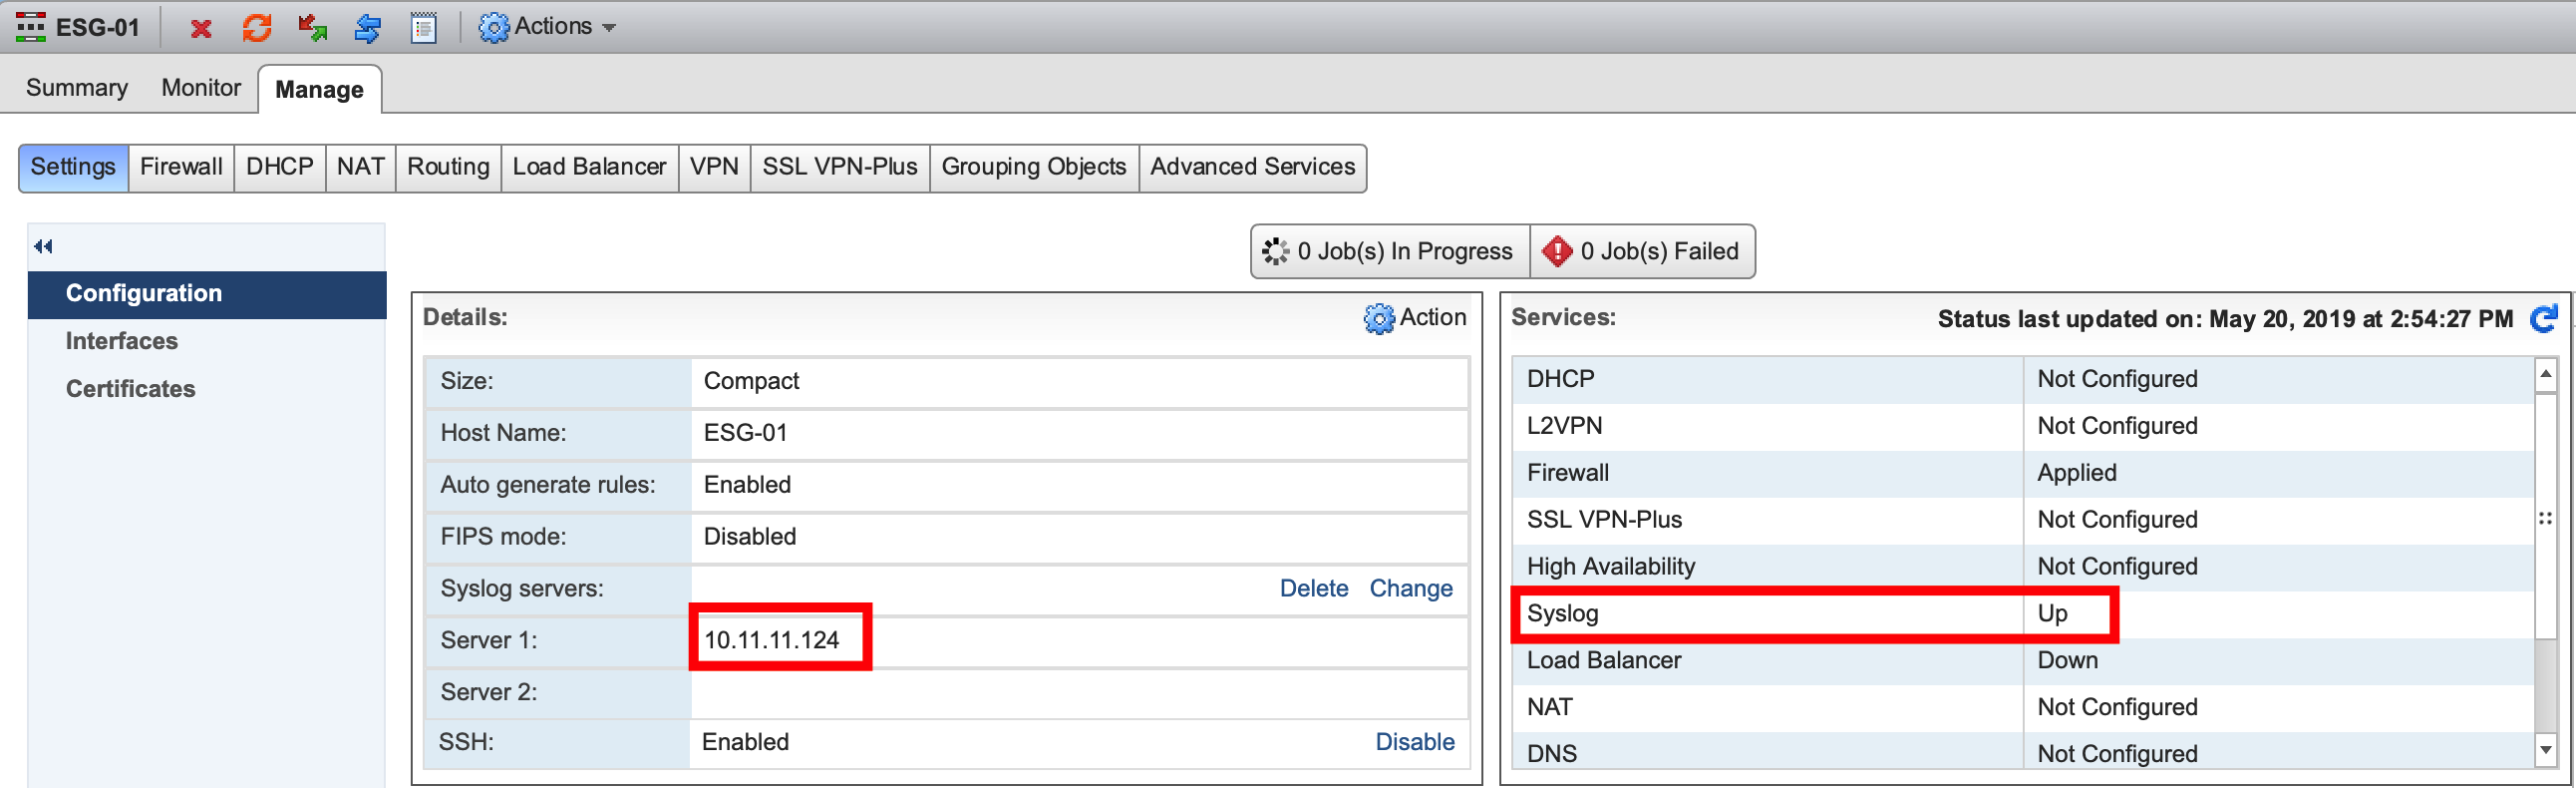Click Change for Syslog servers
2576x788 pixels.
point(1410,588)
